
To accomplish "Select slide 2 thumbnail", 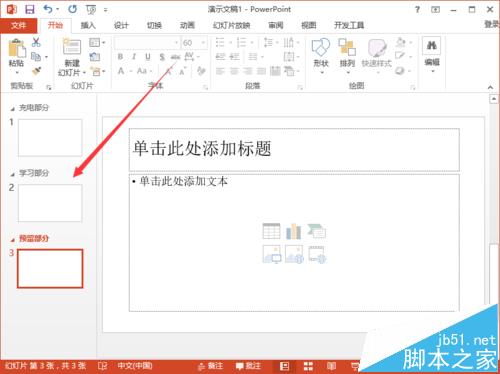I will [50, 203].
